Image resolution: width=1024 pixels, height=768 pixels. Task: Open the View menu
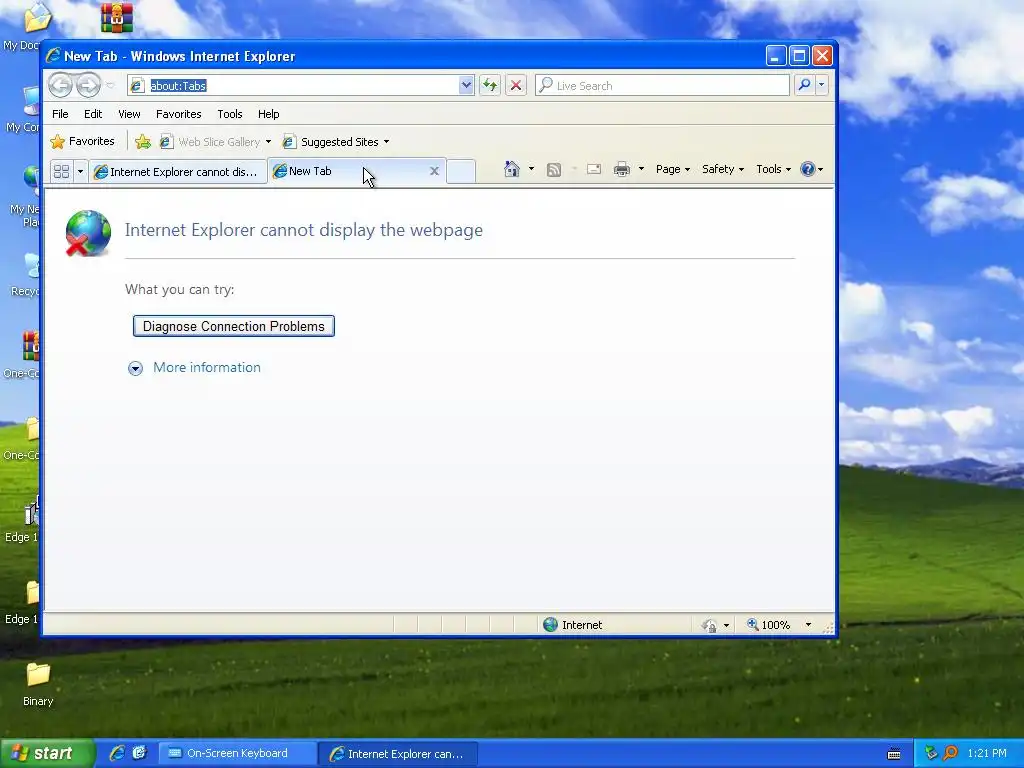coord(129,114)
